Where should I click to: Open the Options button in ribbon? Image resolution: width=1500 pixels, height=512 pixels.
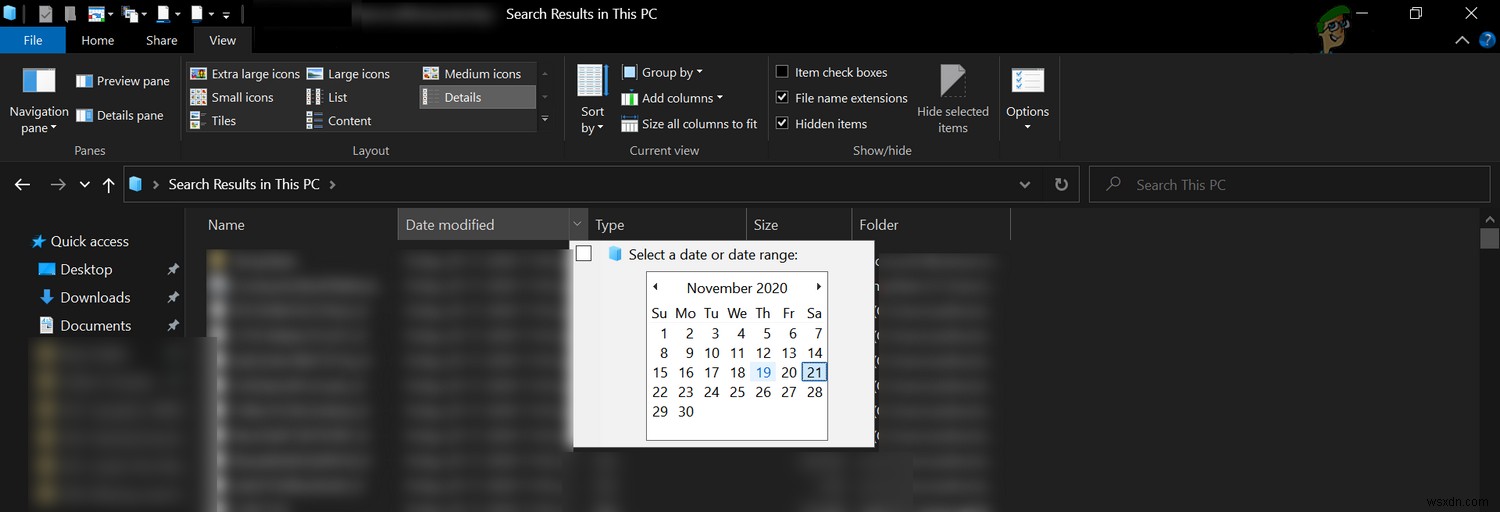point(1027,98)
